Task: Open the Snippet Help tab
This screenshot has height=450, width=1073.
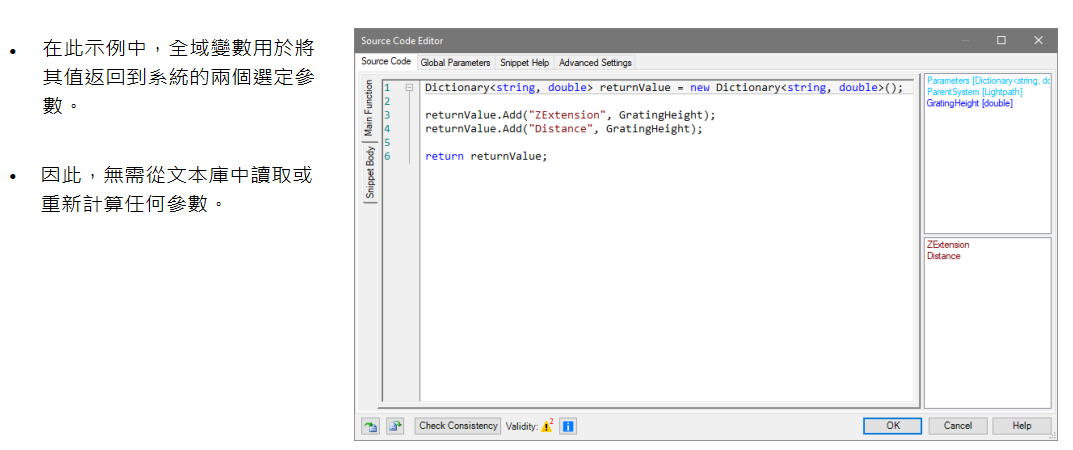Action: 524,62
